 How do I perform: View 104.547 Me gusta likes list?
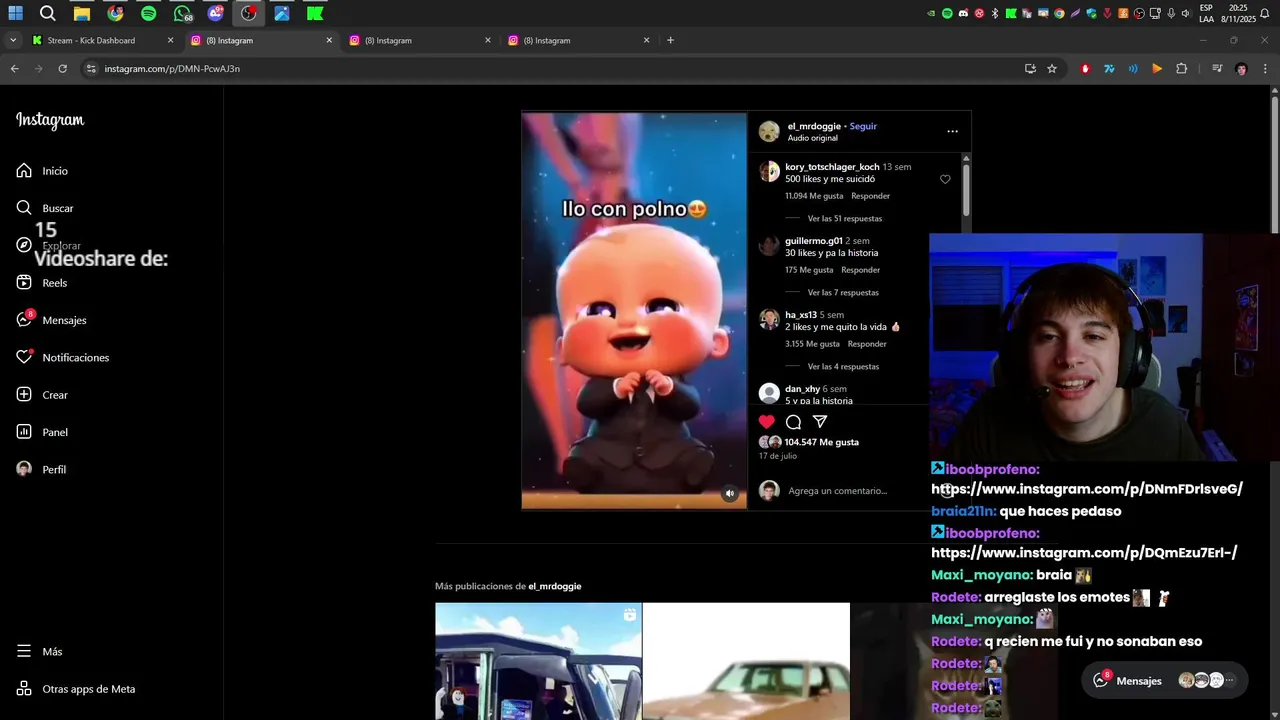821,442
